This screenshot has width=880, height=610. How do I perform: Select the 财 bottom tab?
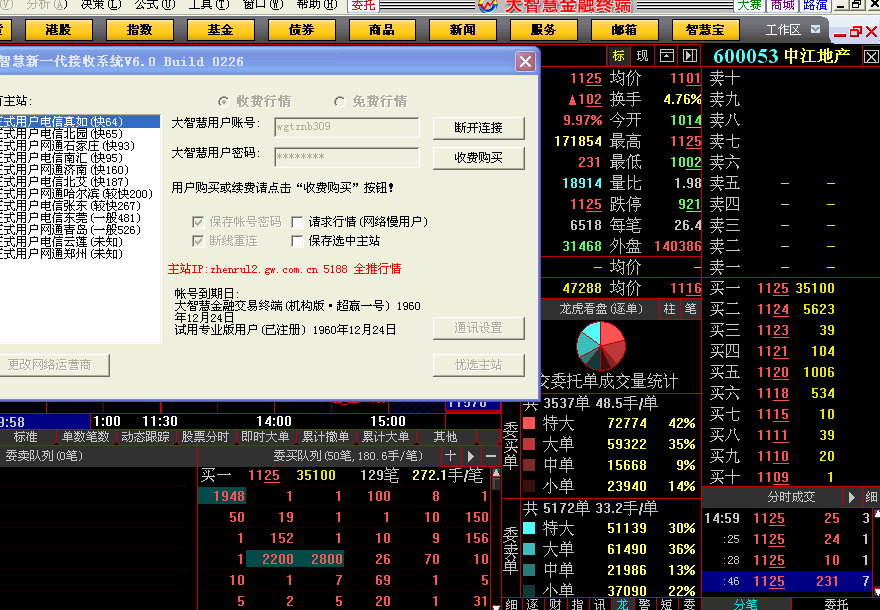(x=556, y=604)
